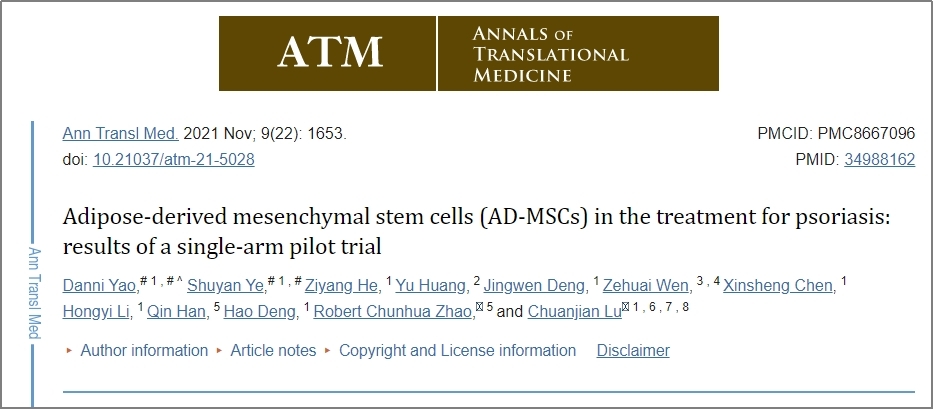
Task: Open author Zehuai Wen's link
Action: click(646, 286)
